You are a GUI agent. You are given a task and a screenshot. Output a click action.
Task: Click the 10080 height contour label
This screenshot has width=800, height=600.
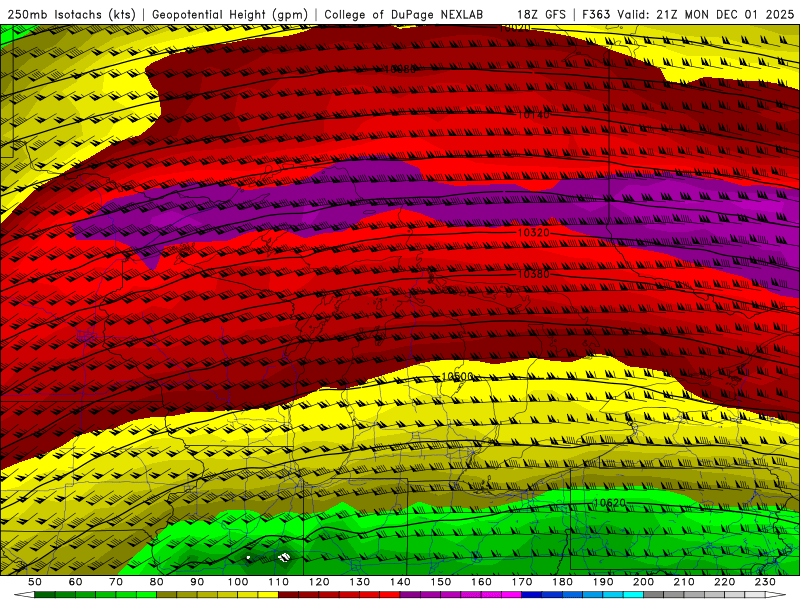(x=400, y=69)
